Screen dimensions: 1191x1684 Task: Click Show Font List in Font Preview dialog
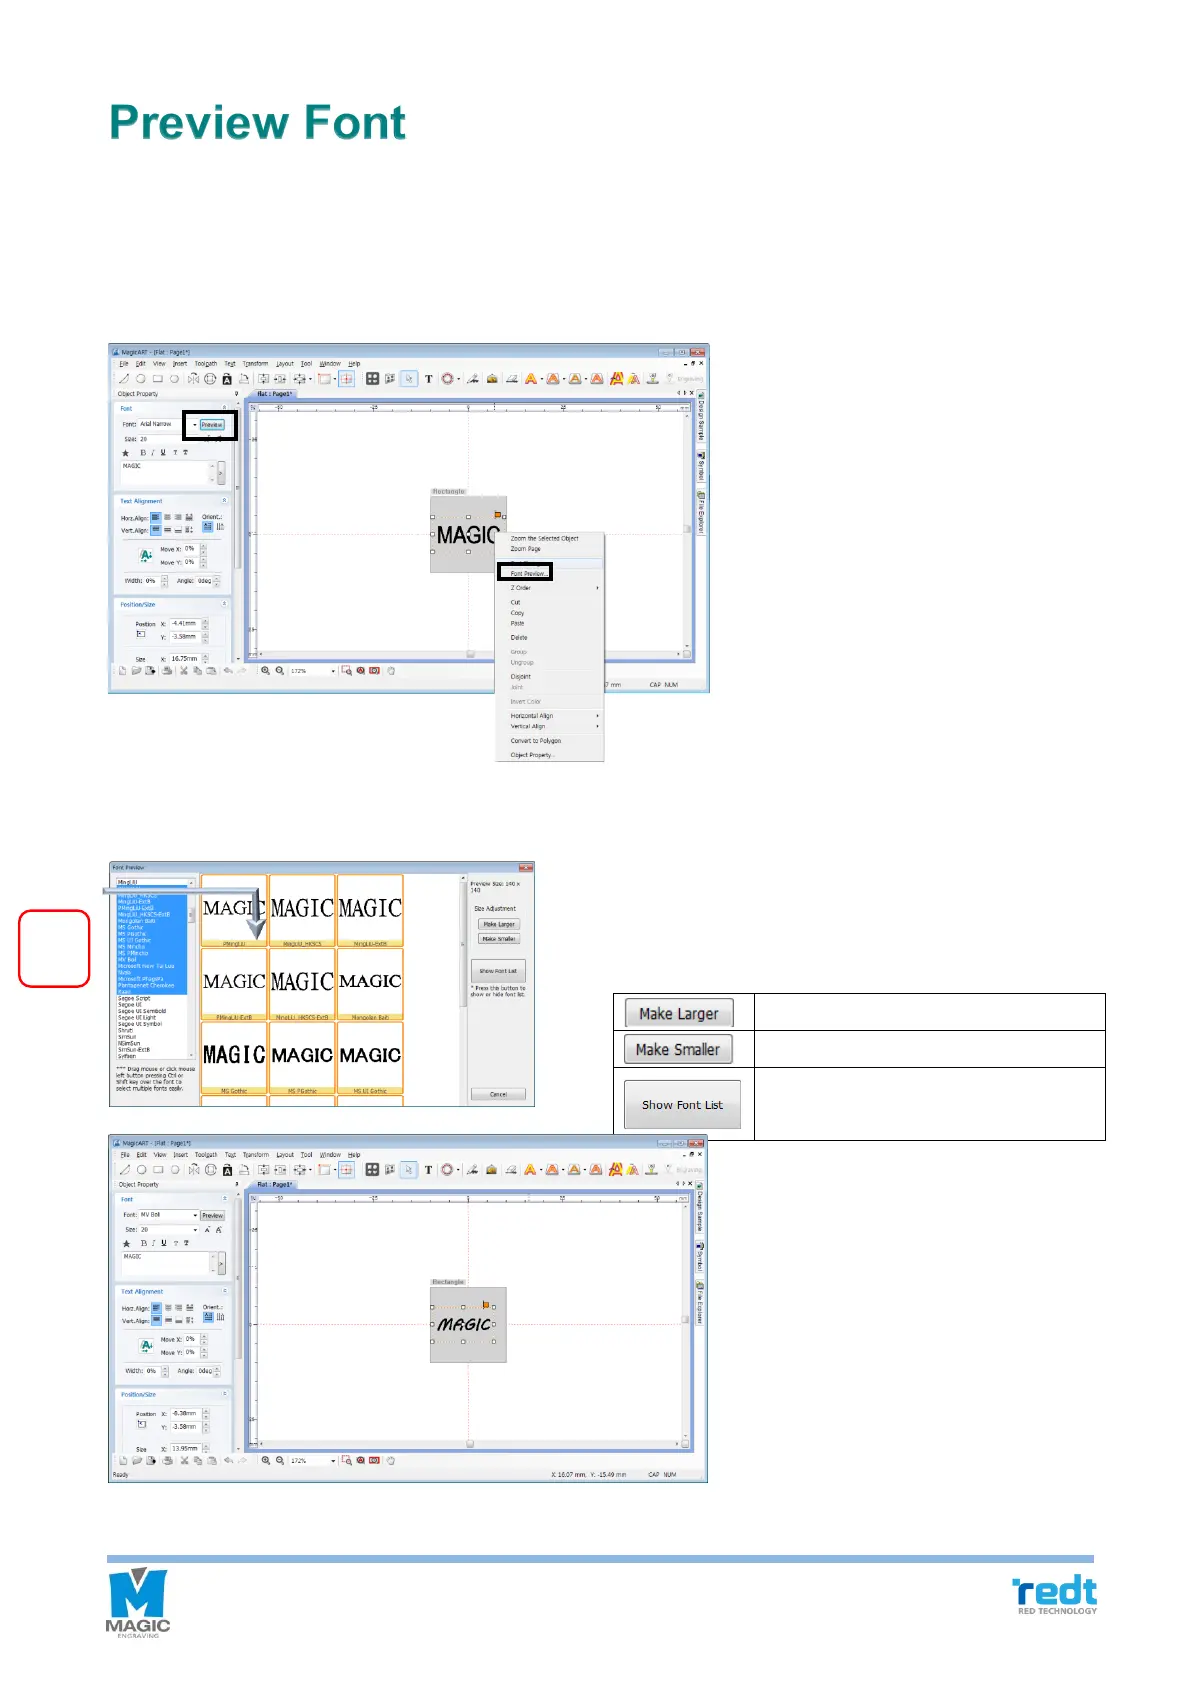(x=498, y=971)
